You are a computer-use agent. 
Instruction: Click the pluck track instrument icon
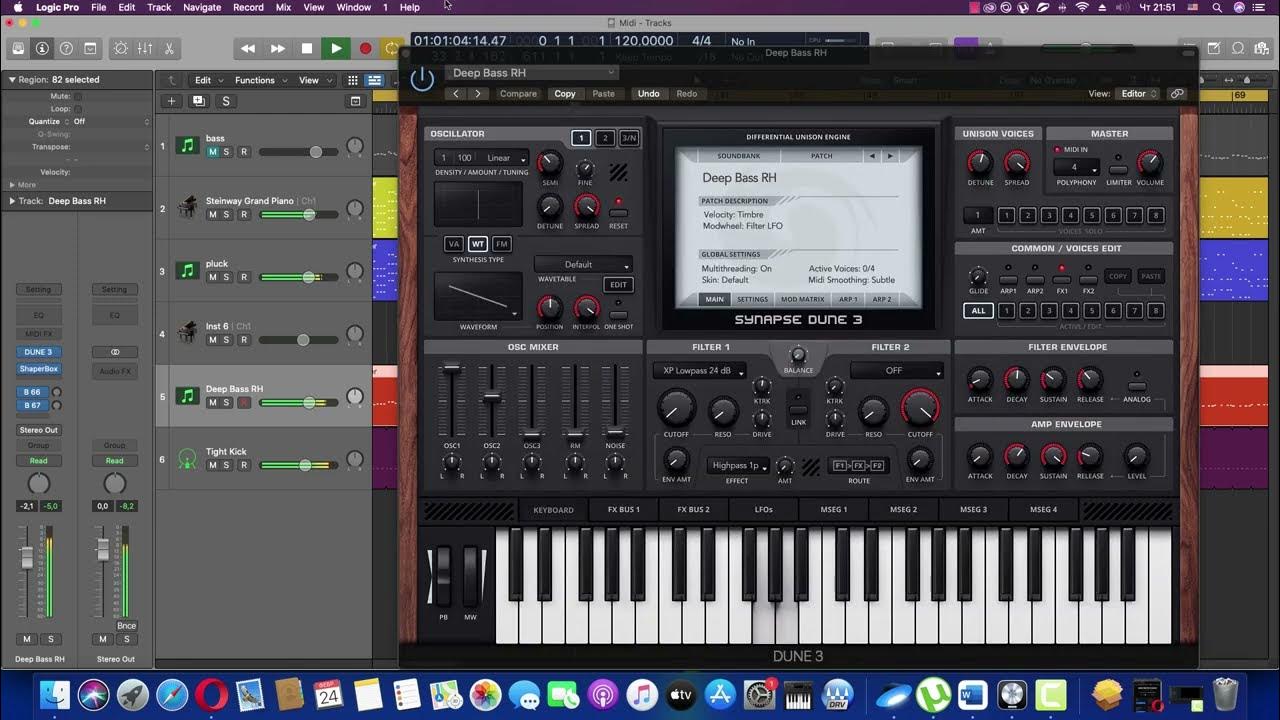tap(187, 271)
